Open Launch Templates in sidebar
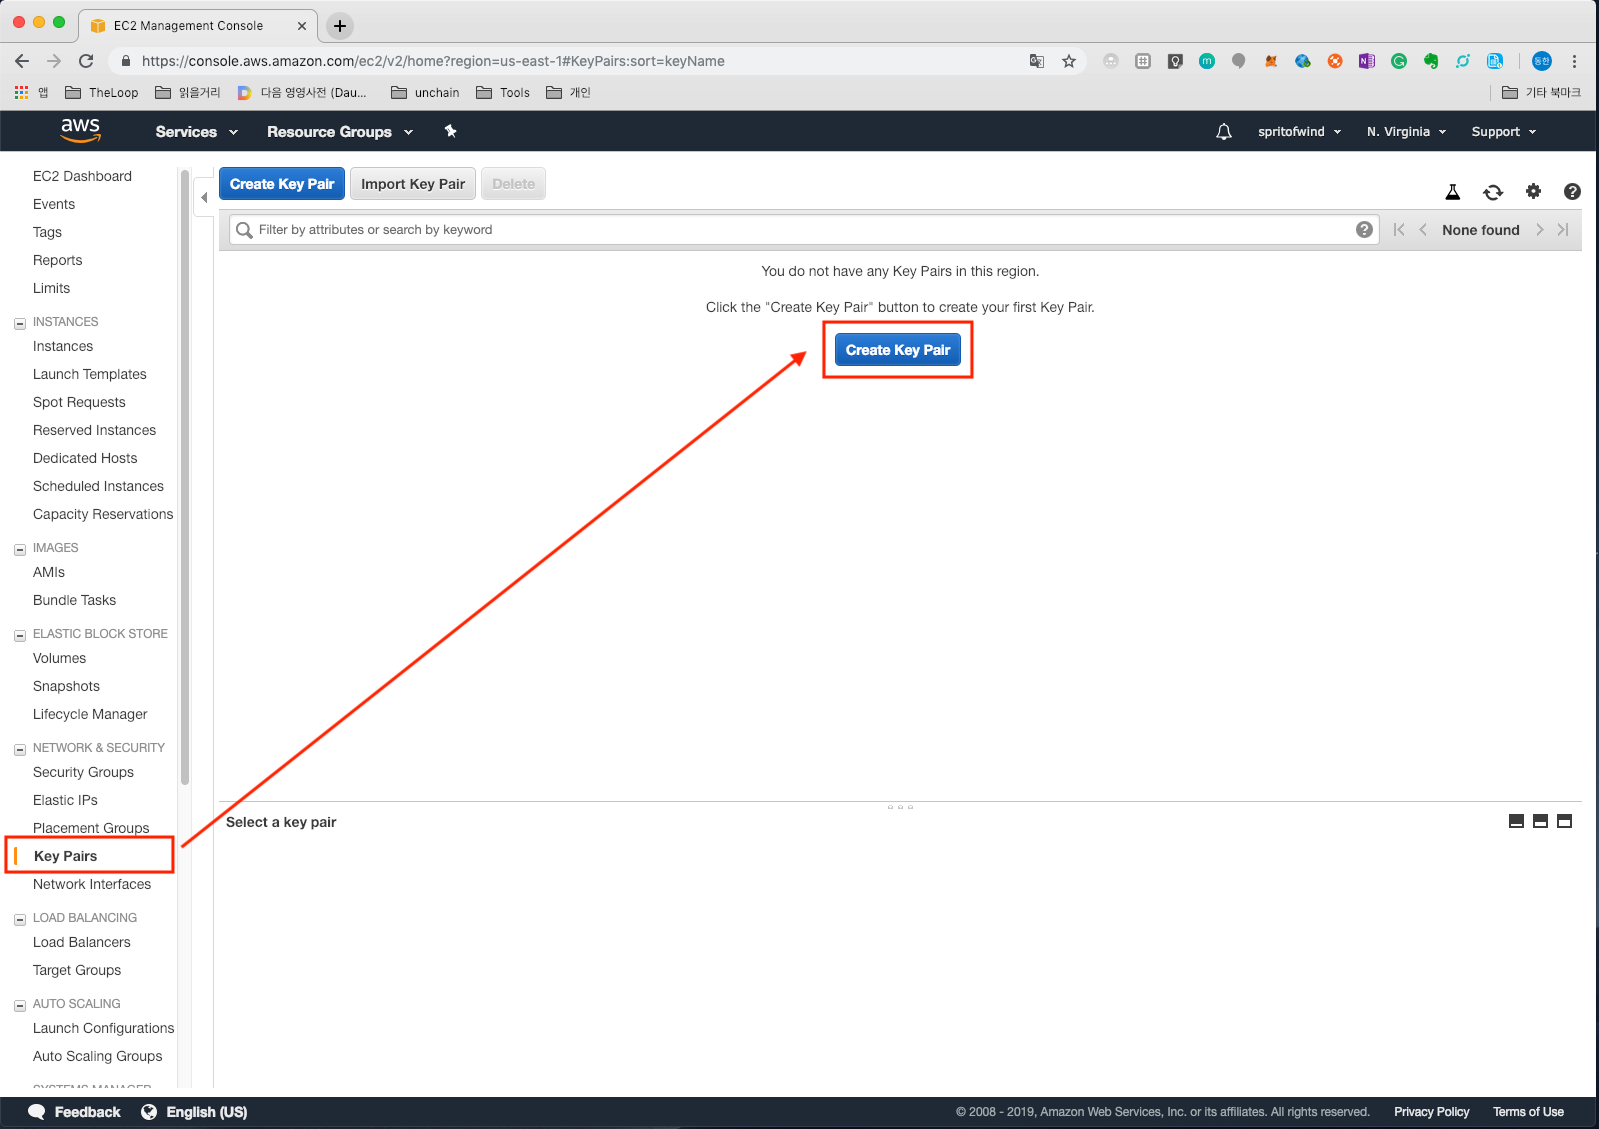 (x=89, y=374)
